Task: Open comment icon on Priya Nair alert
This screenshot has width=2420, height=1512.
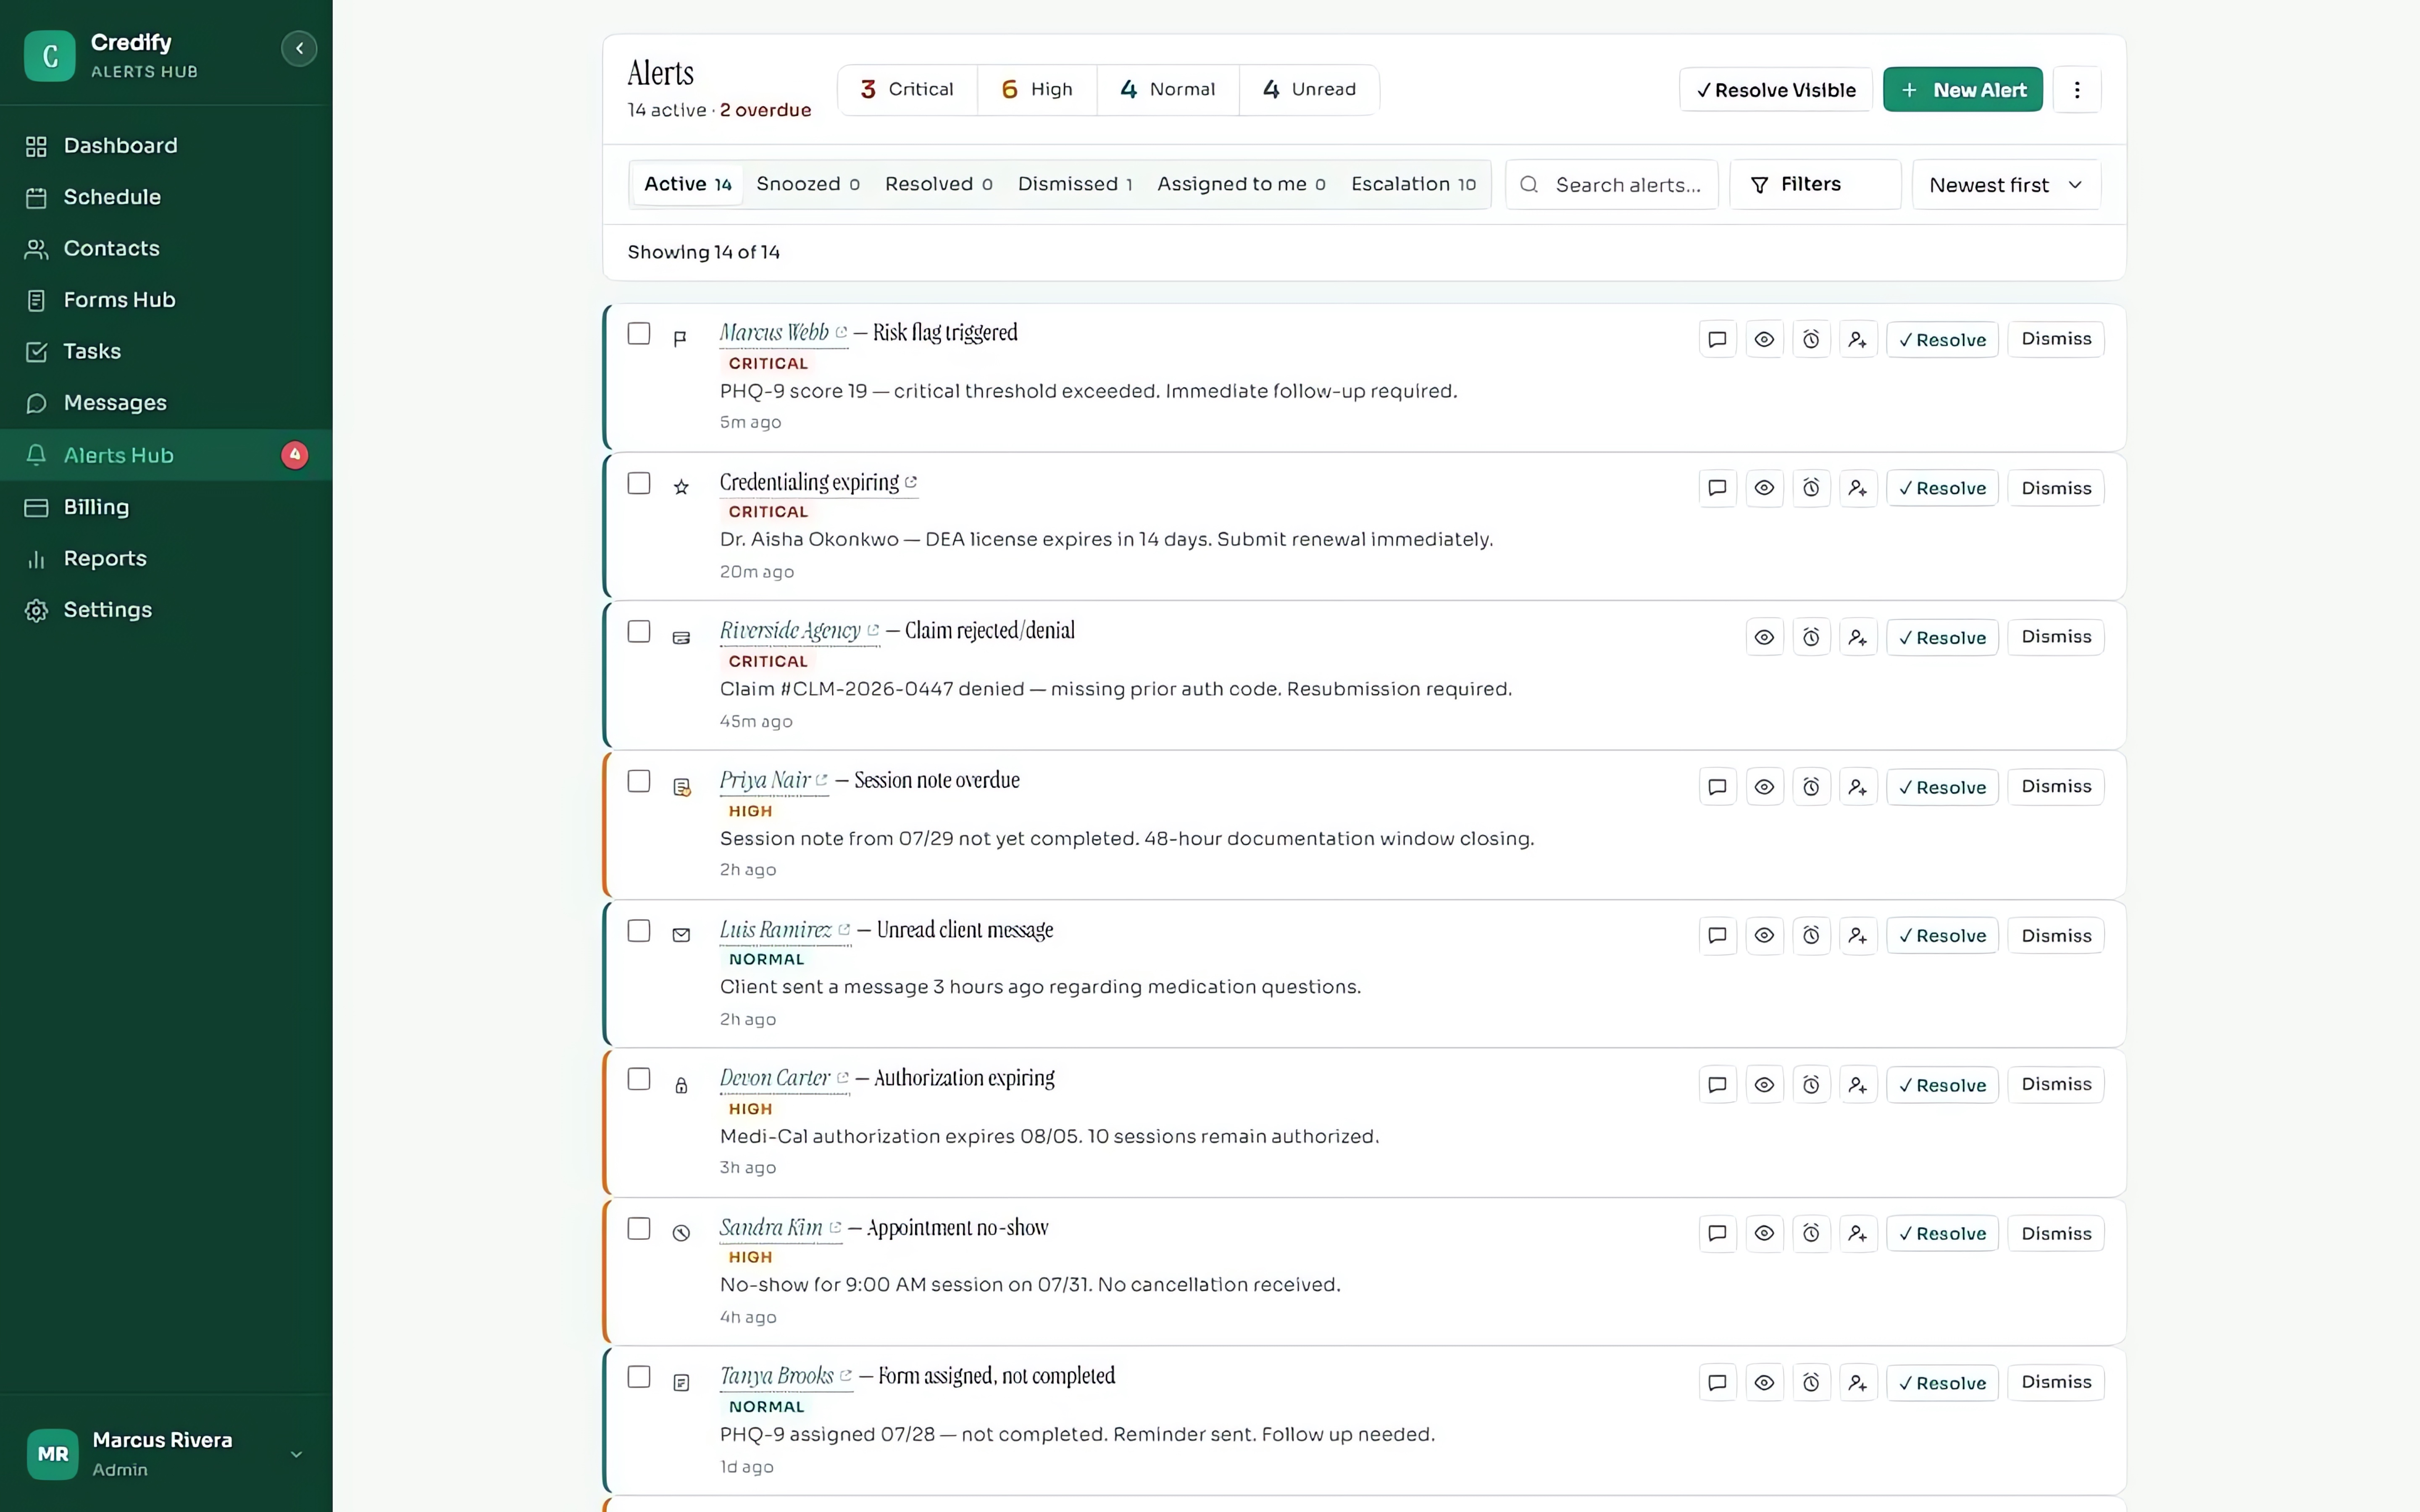Action: 1717,787
